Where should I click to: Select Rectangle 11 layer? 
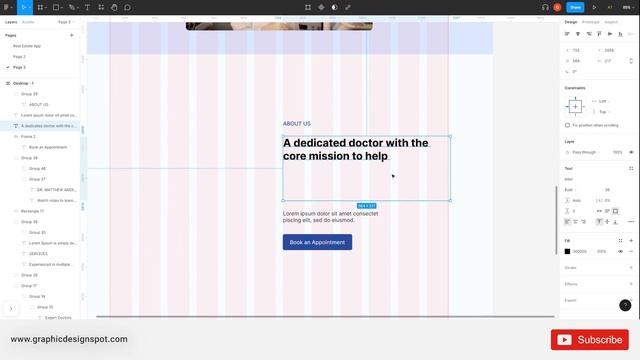(x=32, y=211)
